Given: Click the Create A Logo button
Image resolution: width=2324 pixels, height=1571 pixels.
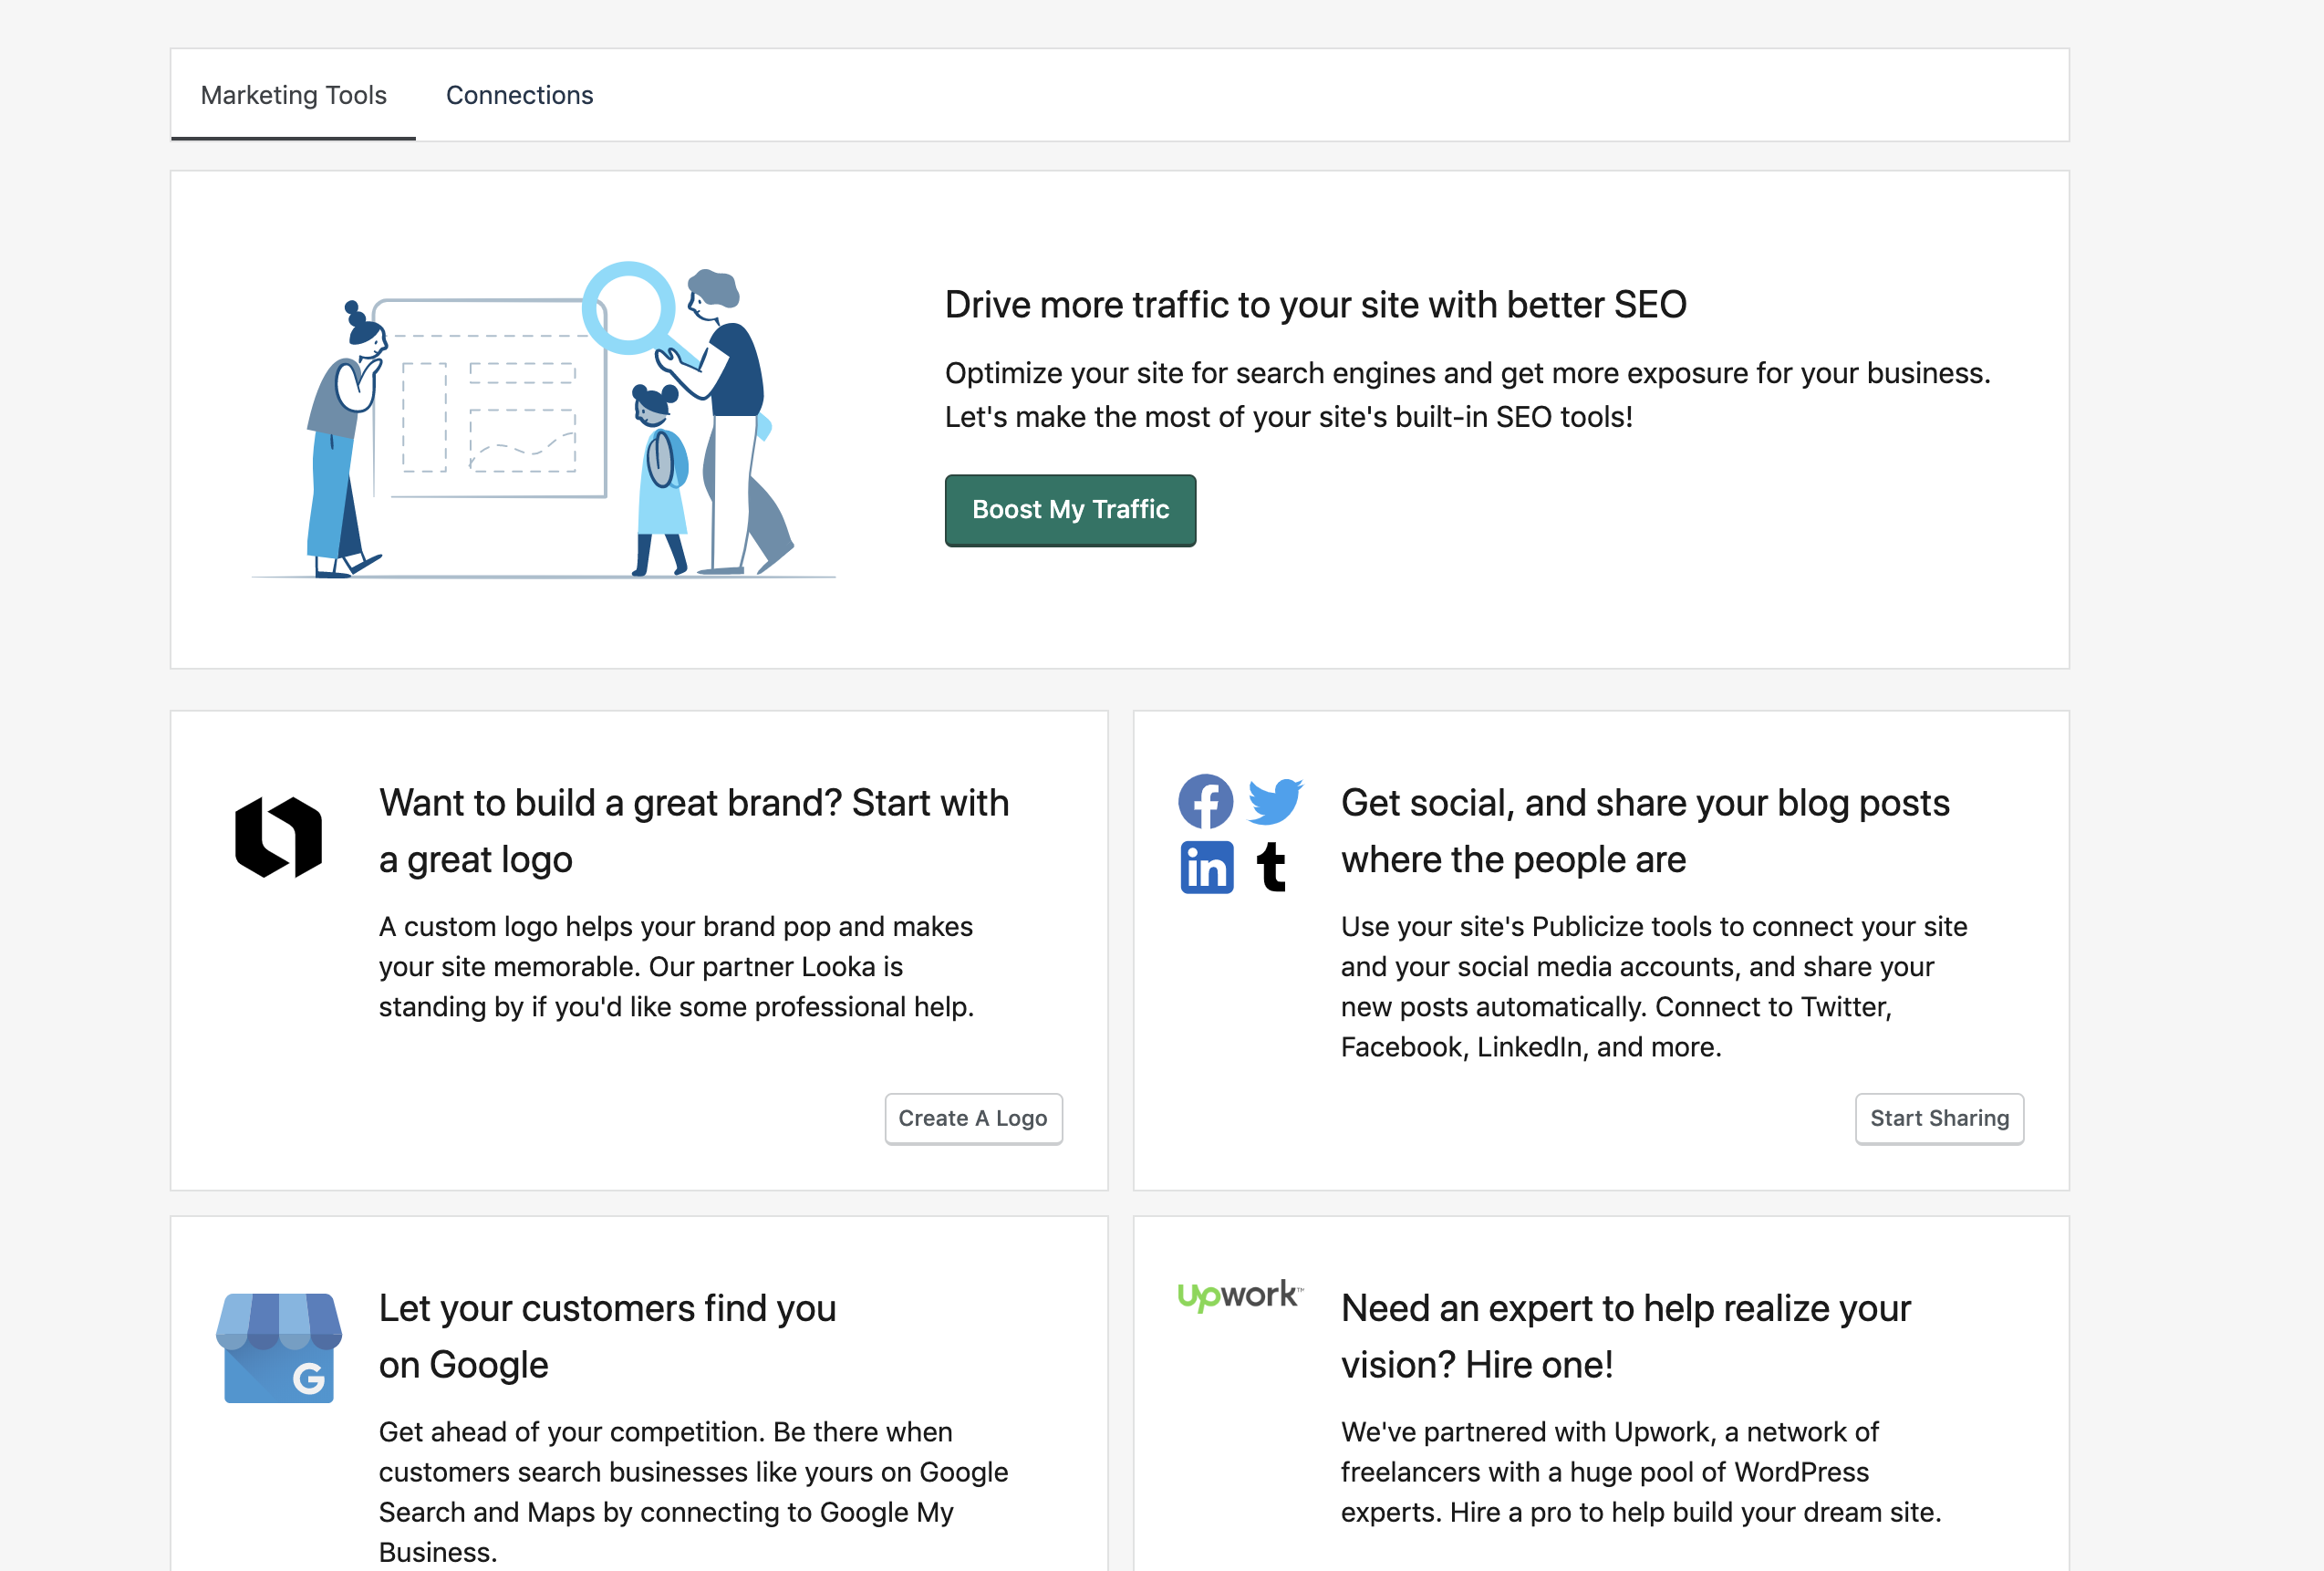Looking at the screenshot, I should pyautogui.click(x=972, y=1118).
